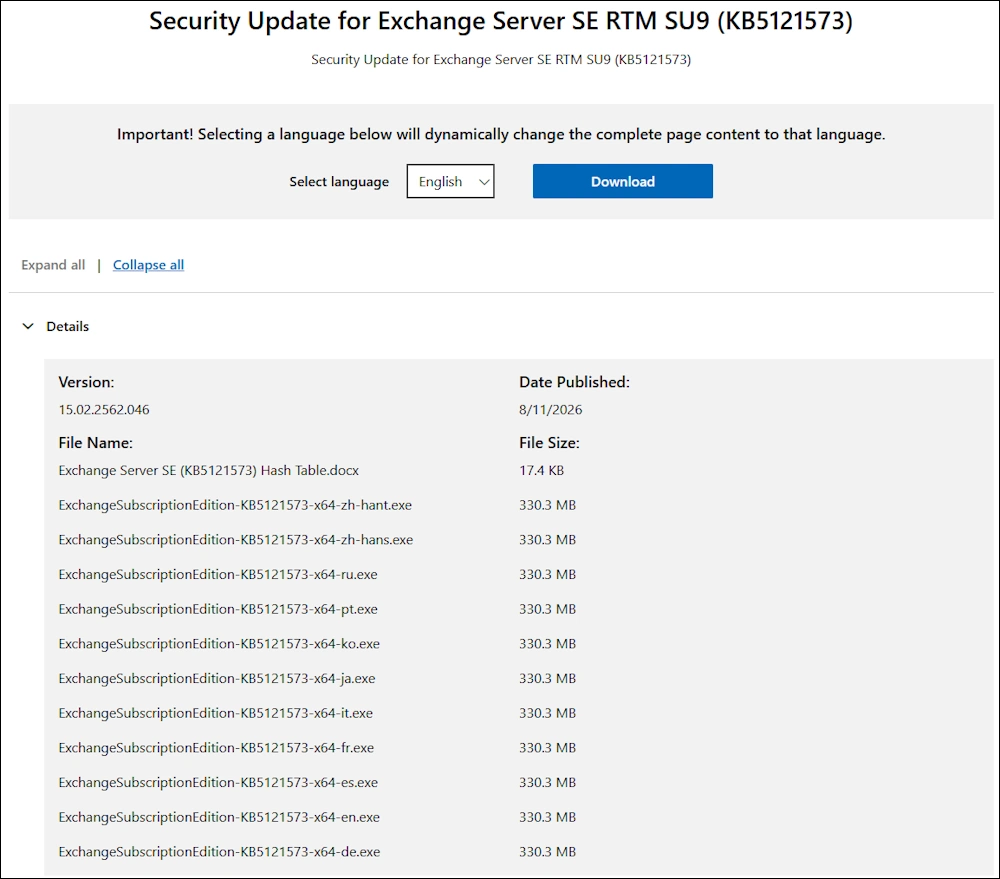Click the Version: label
The height and width of the screenshot is (879, 1000).
point(86,382)
